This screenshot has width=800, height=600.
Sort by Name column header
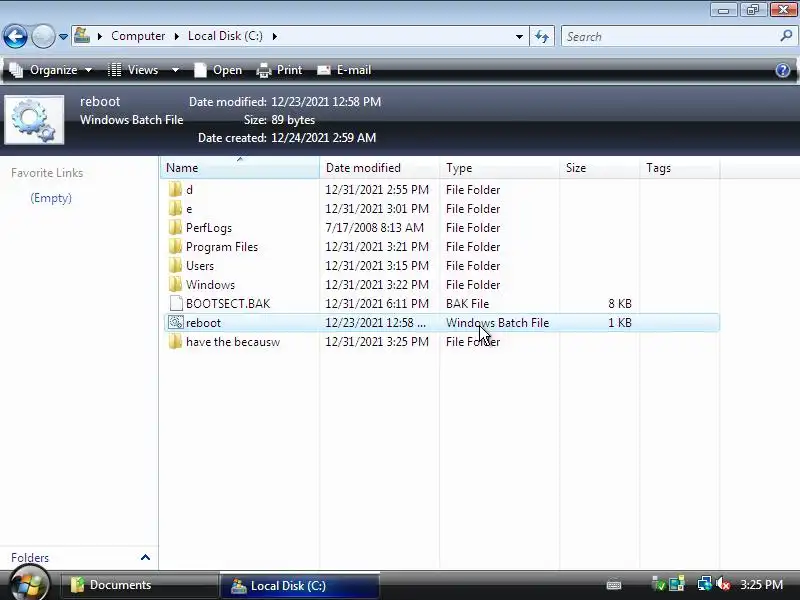coord(240,168)
